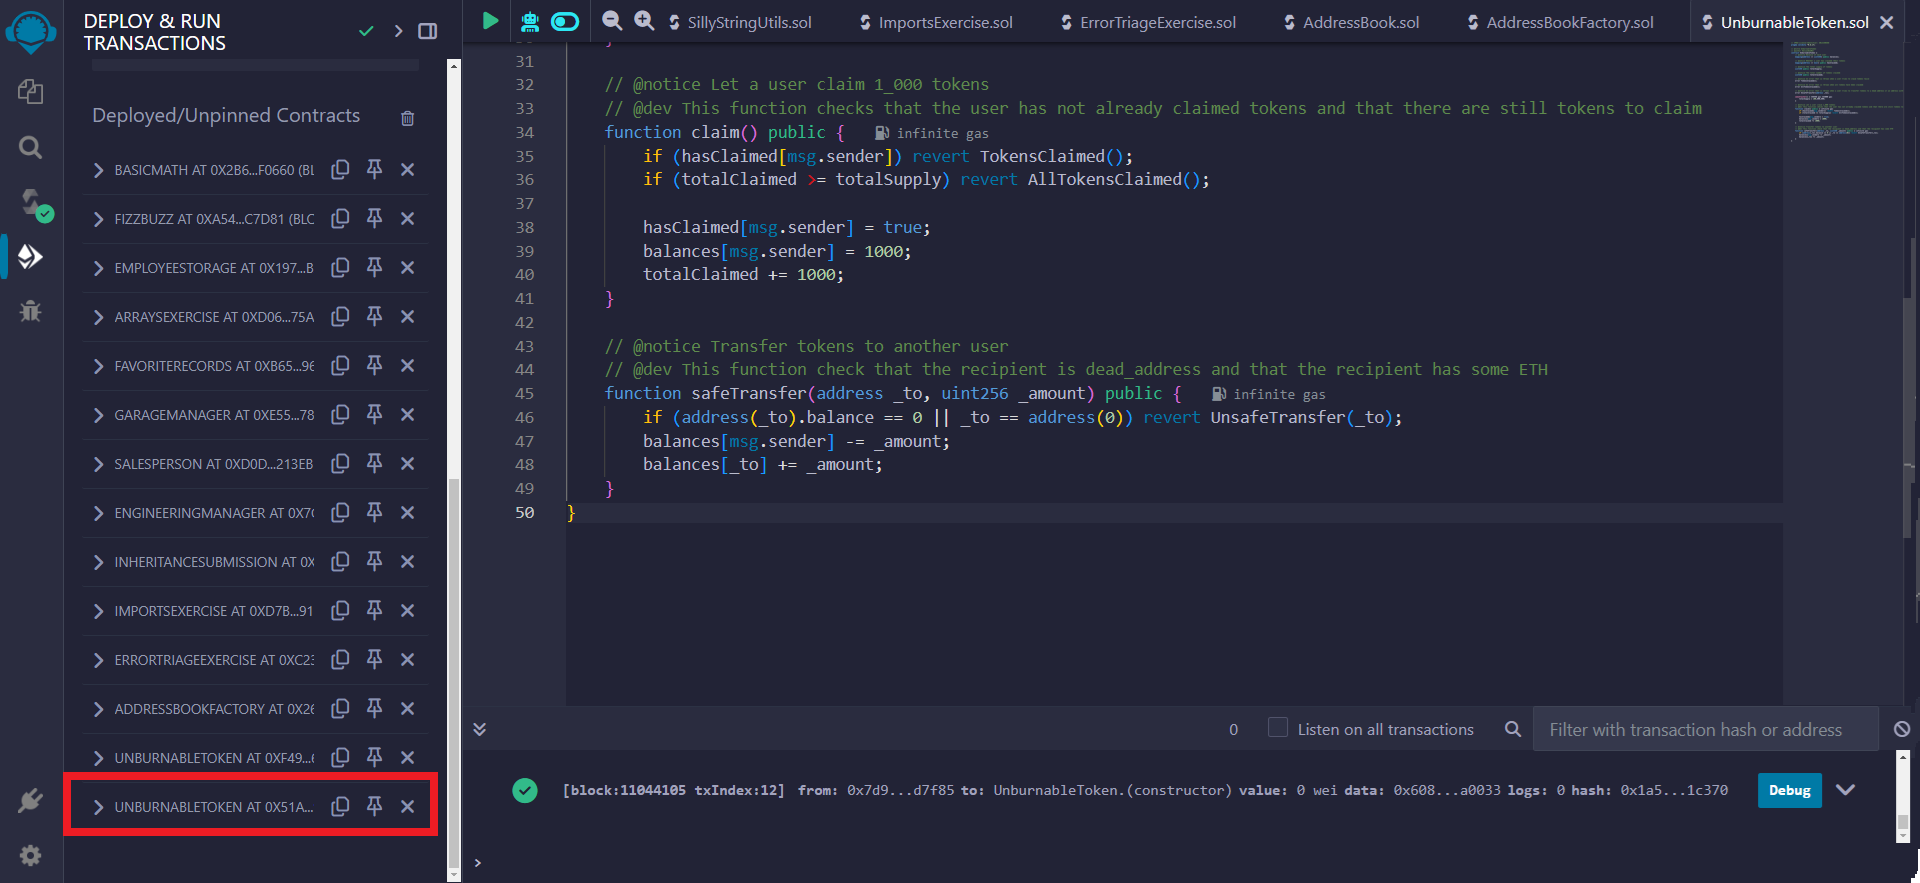Expand ARRAYSEXERCISE deployed contract

point(98,317)
